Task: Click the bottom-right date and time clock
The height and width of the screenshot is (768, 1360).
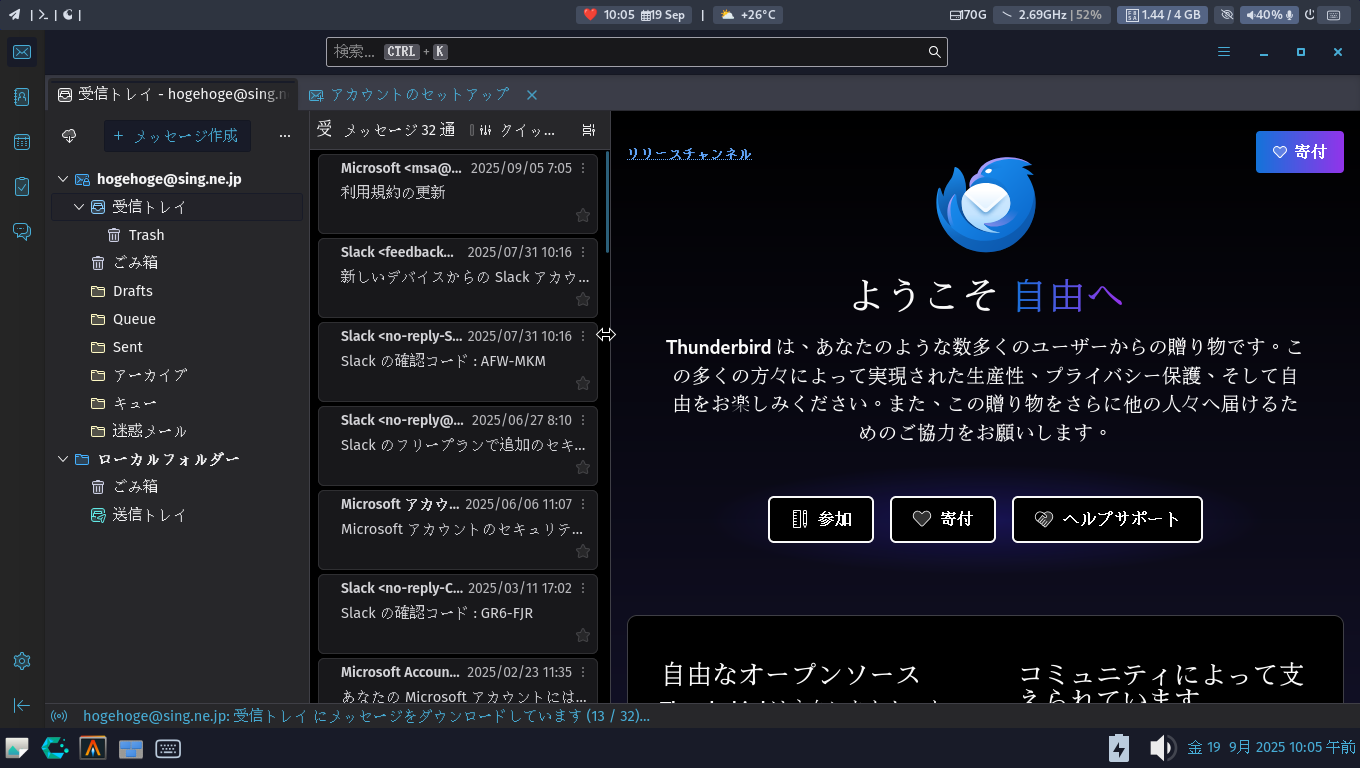Action: point(1271,747)
